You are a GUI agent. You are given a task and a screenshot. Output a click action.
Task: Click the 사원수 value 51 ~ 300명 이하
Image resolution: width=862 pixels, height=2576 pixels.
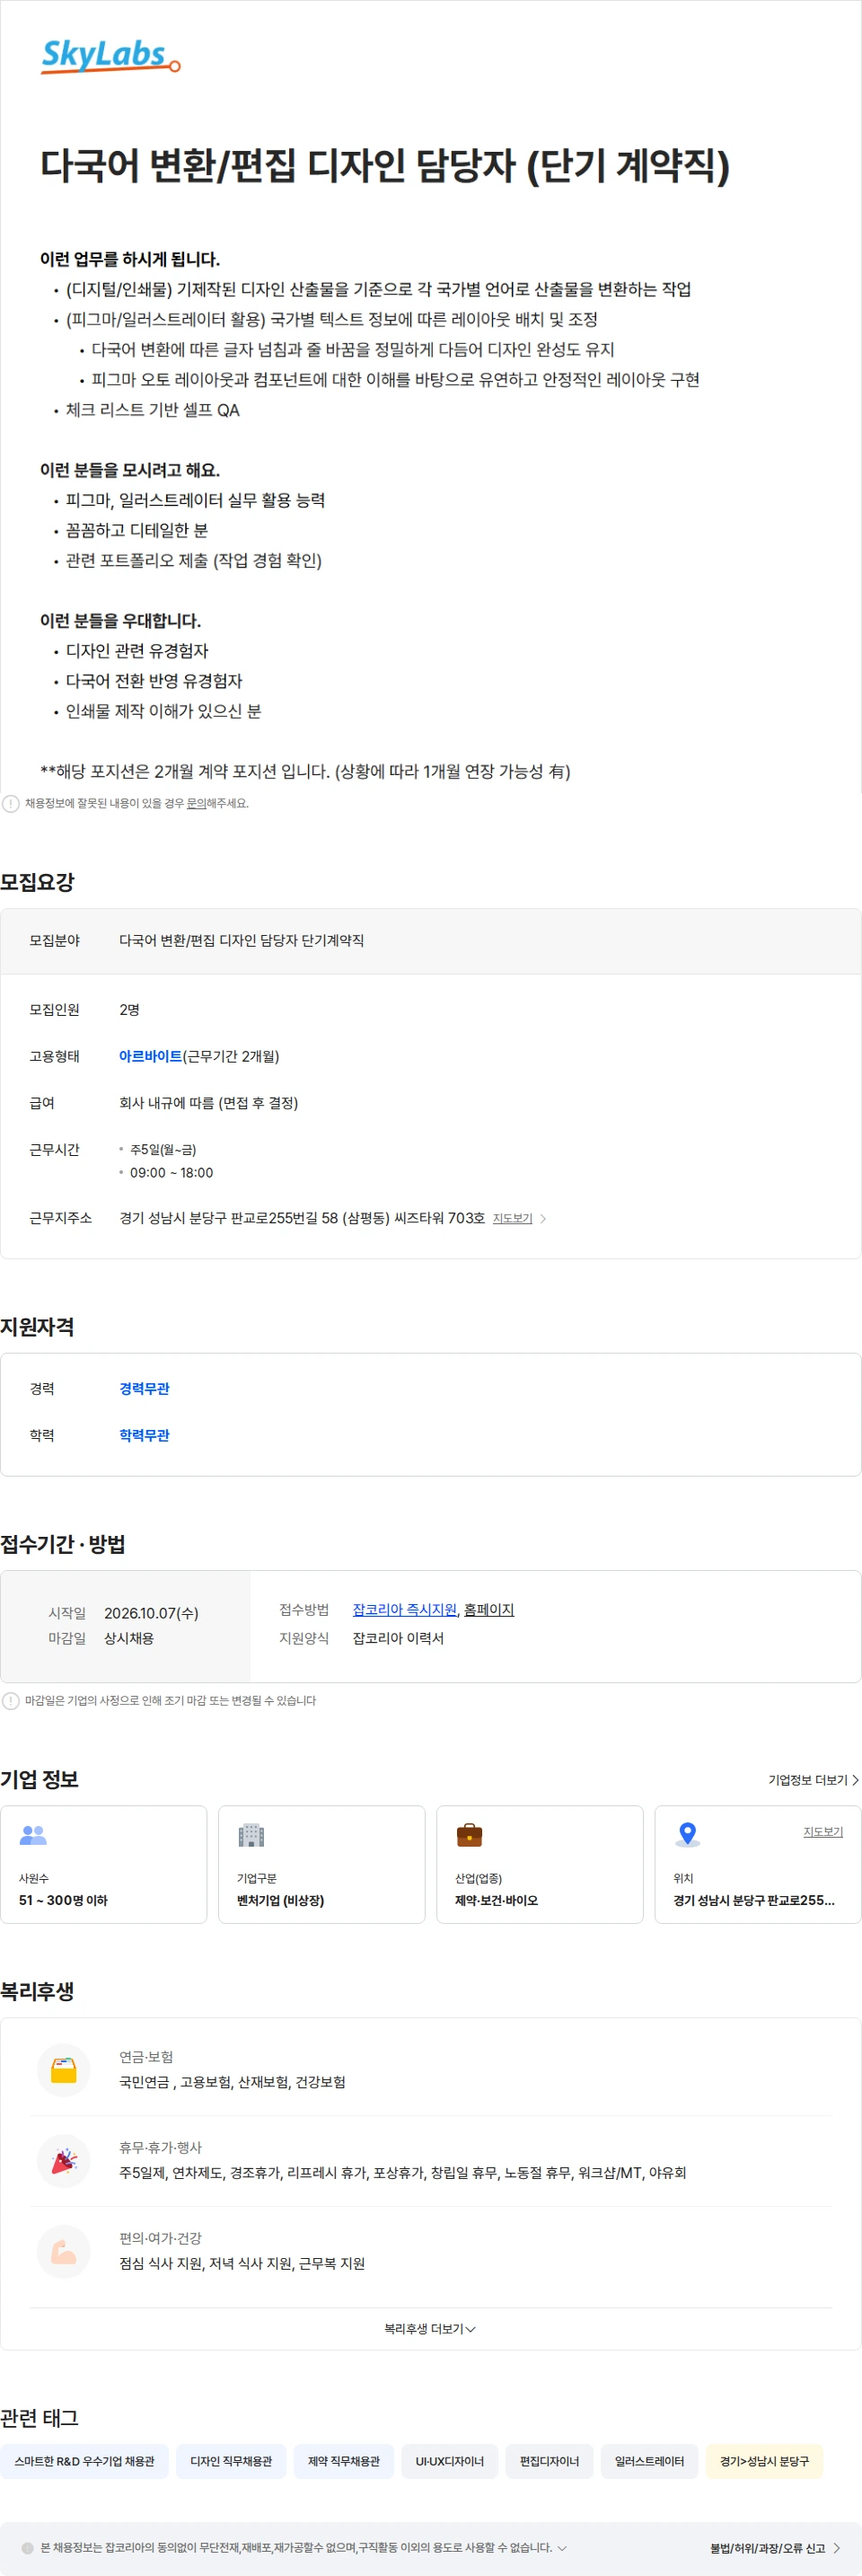click(63, 1900)
